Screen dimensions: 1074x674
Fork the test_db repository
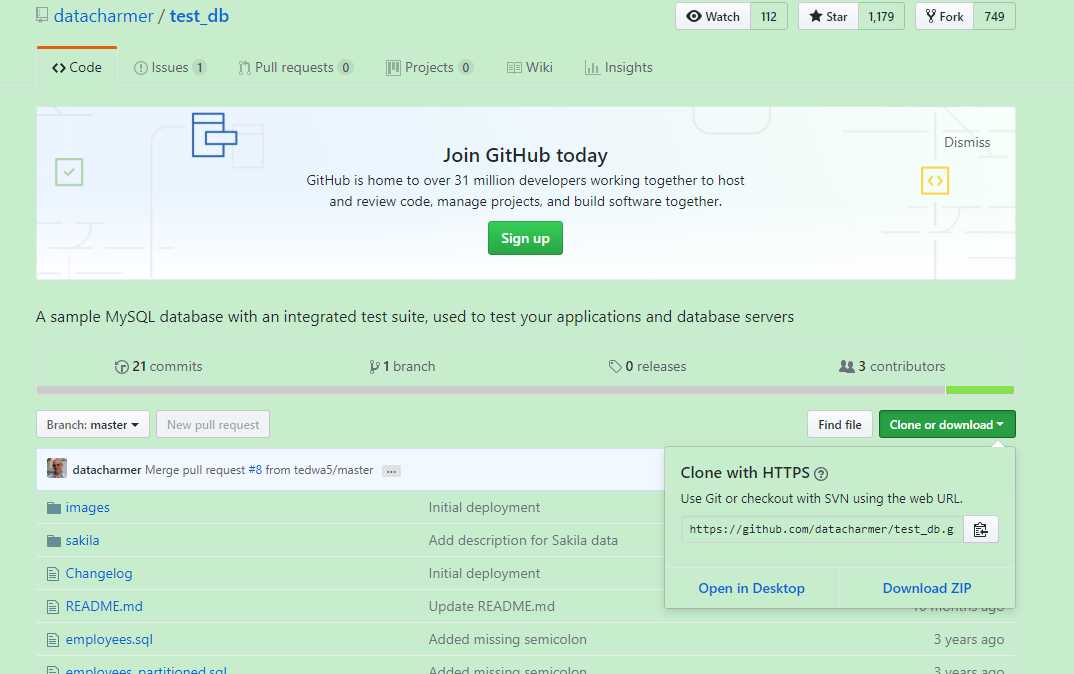pyautogui.click(x=945, y=16)
